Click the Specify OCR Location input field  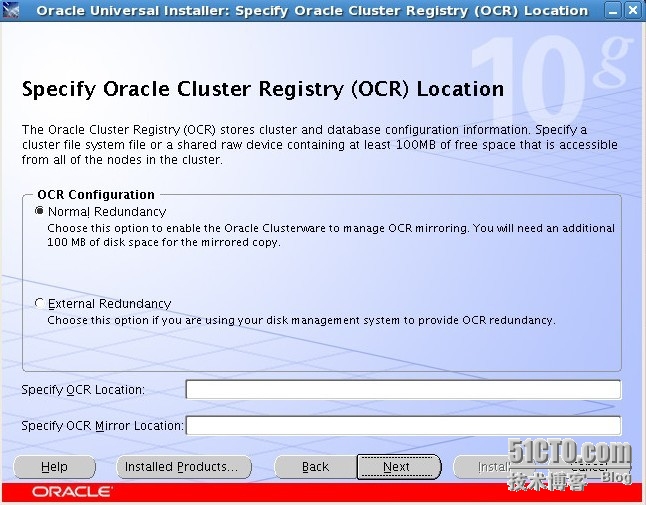click(x=403, y=390)
